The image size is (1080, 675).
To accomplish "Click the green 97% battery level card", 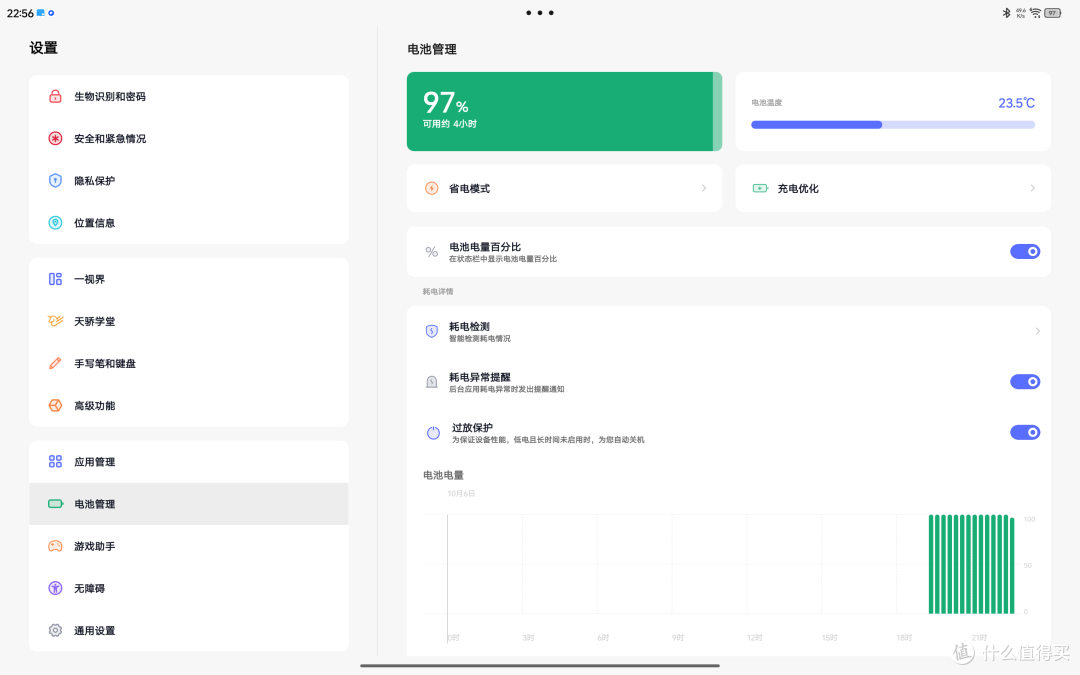I will pyautogui.click(x=564, y=112).
